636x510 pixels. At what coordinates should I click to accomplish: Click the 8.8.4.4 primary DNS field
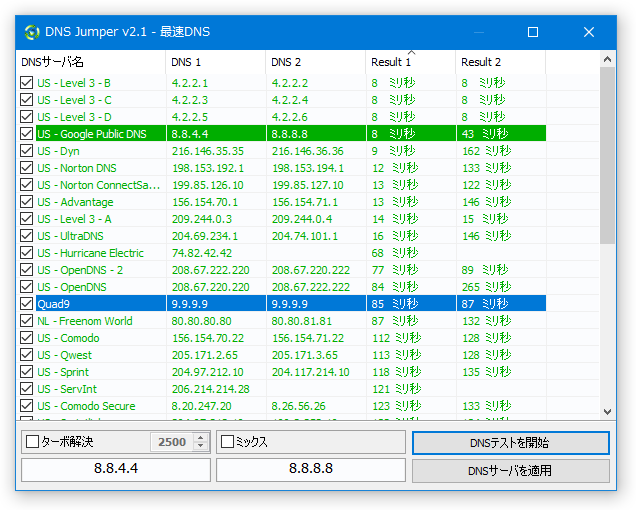pyautogui.click(x=116, y=469)
